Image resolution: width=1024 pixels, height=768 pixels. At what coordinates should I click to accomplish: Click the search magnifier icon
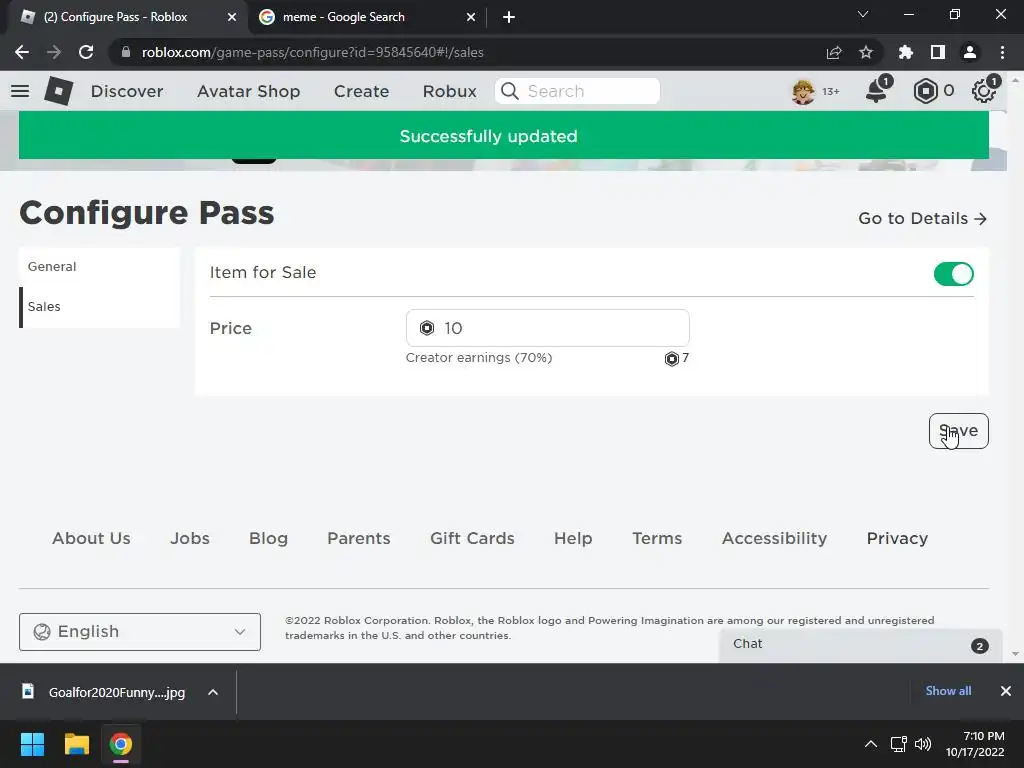click(509, 91)
